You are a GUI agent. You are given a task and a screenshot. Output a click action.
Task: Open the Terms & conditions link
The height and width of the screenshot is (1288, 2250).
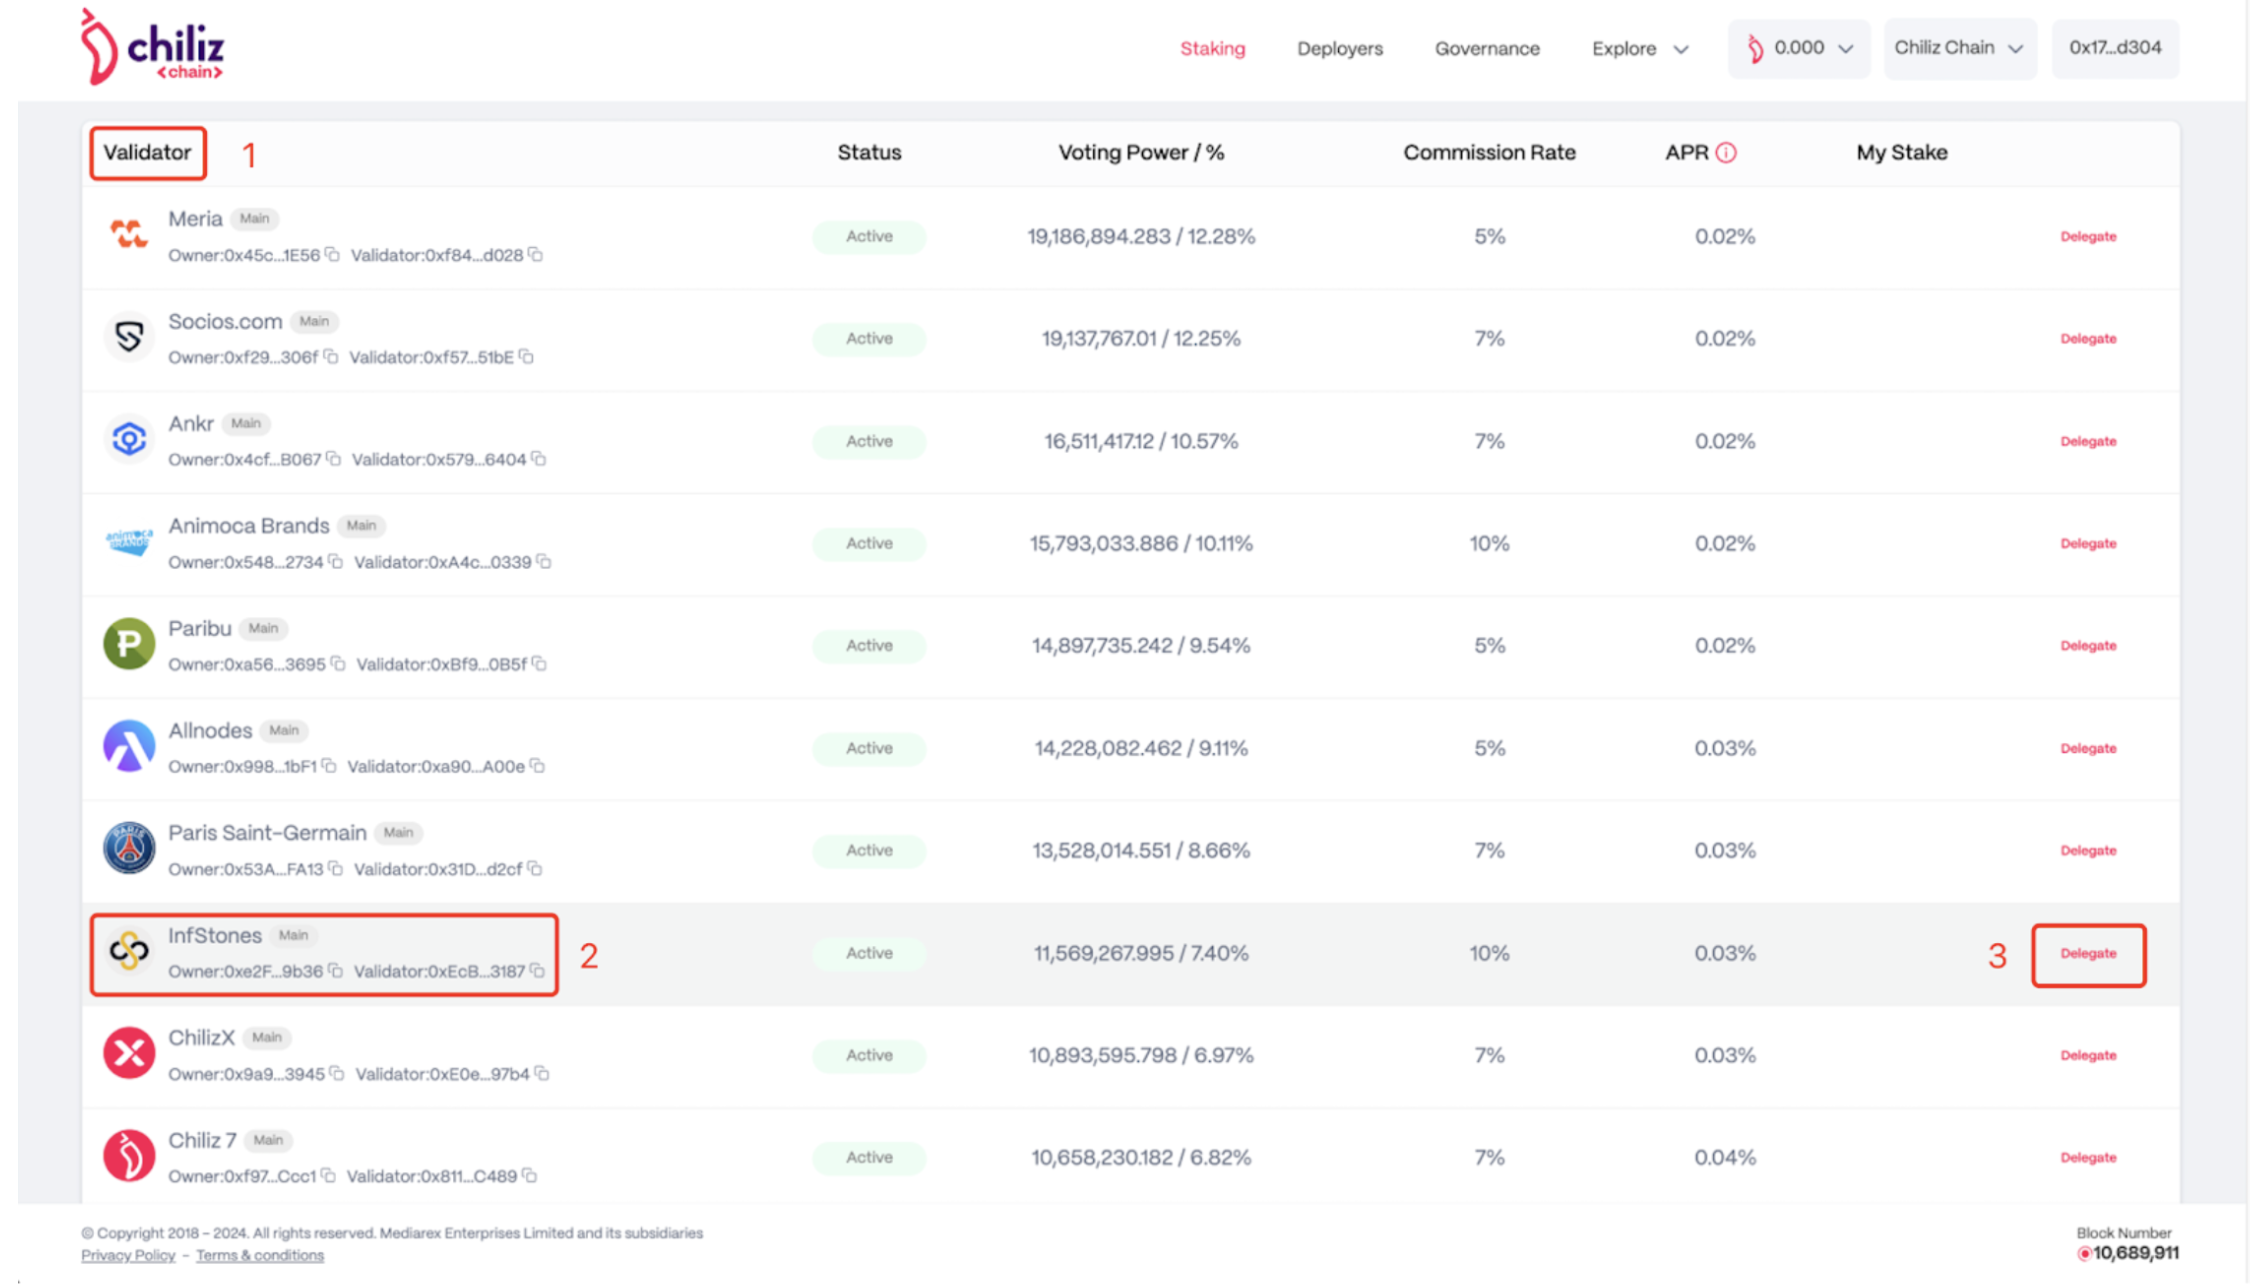[260, 1256]
